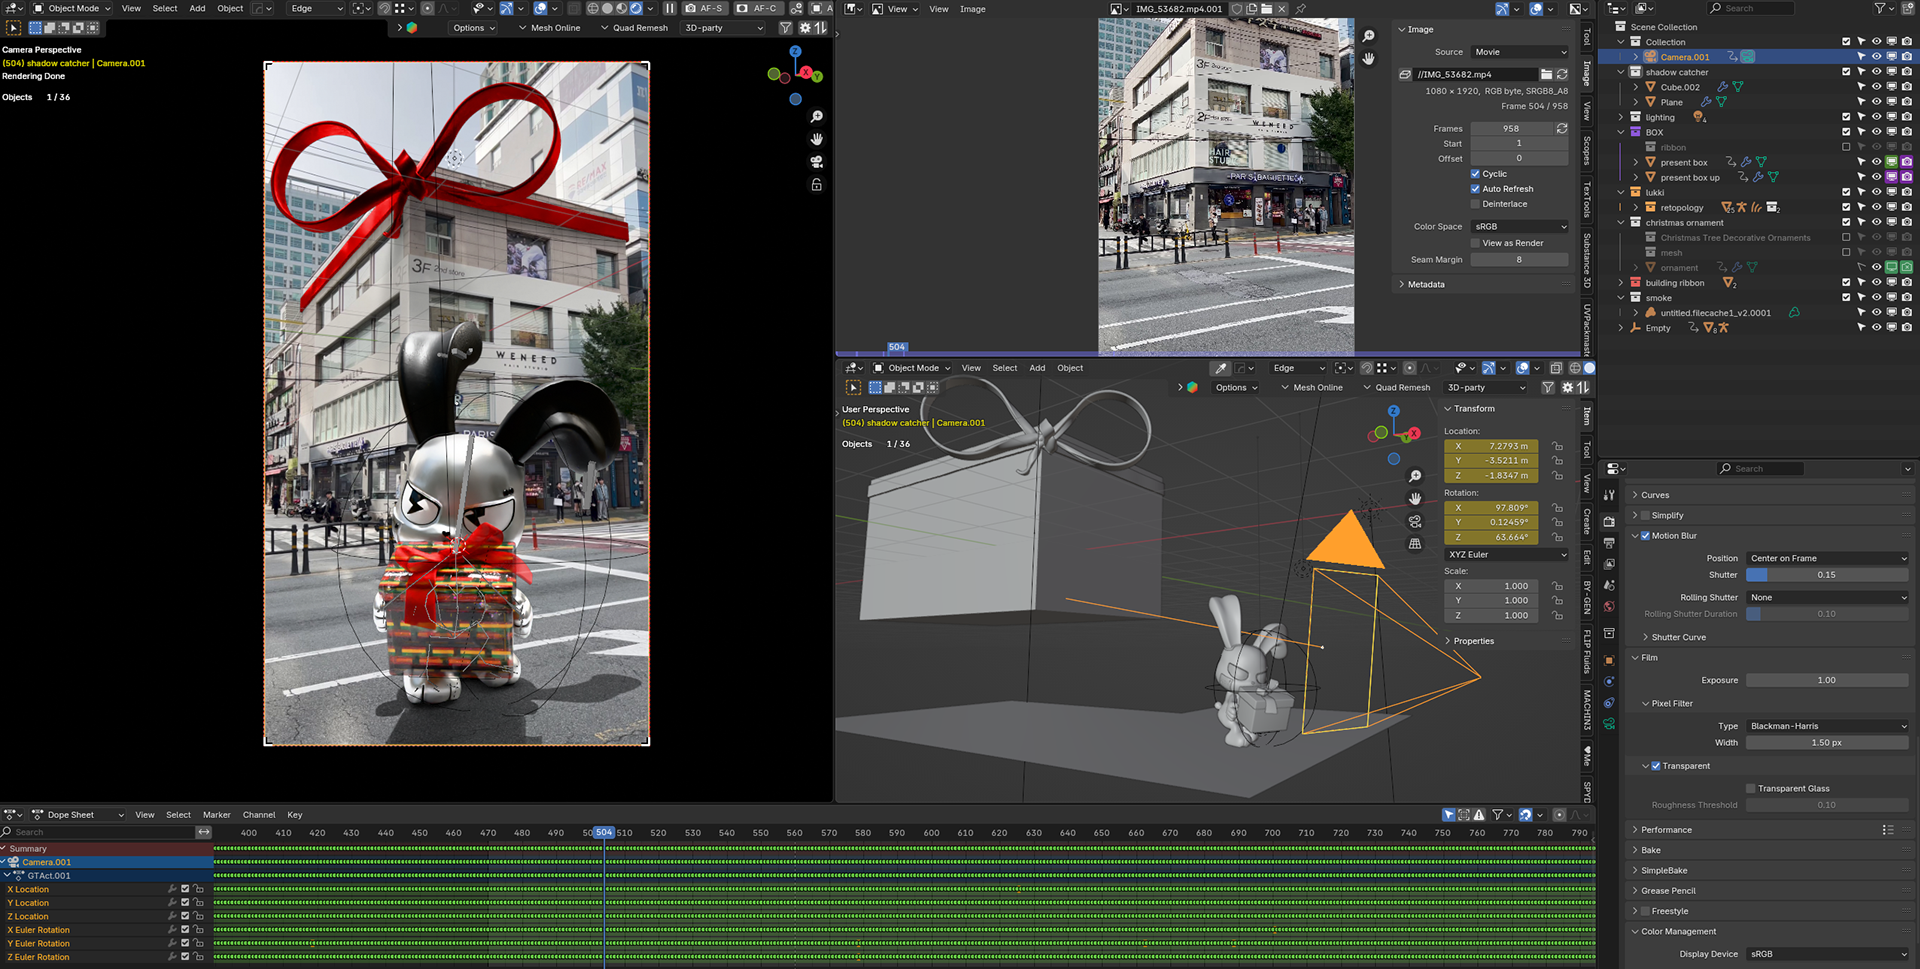This screenshot has height=969, width=1920.
Task: Click the lock camera to view icon
Action: coord(817,185)
